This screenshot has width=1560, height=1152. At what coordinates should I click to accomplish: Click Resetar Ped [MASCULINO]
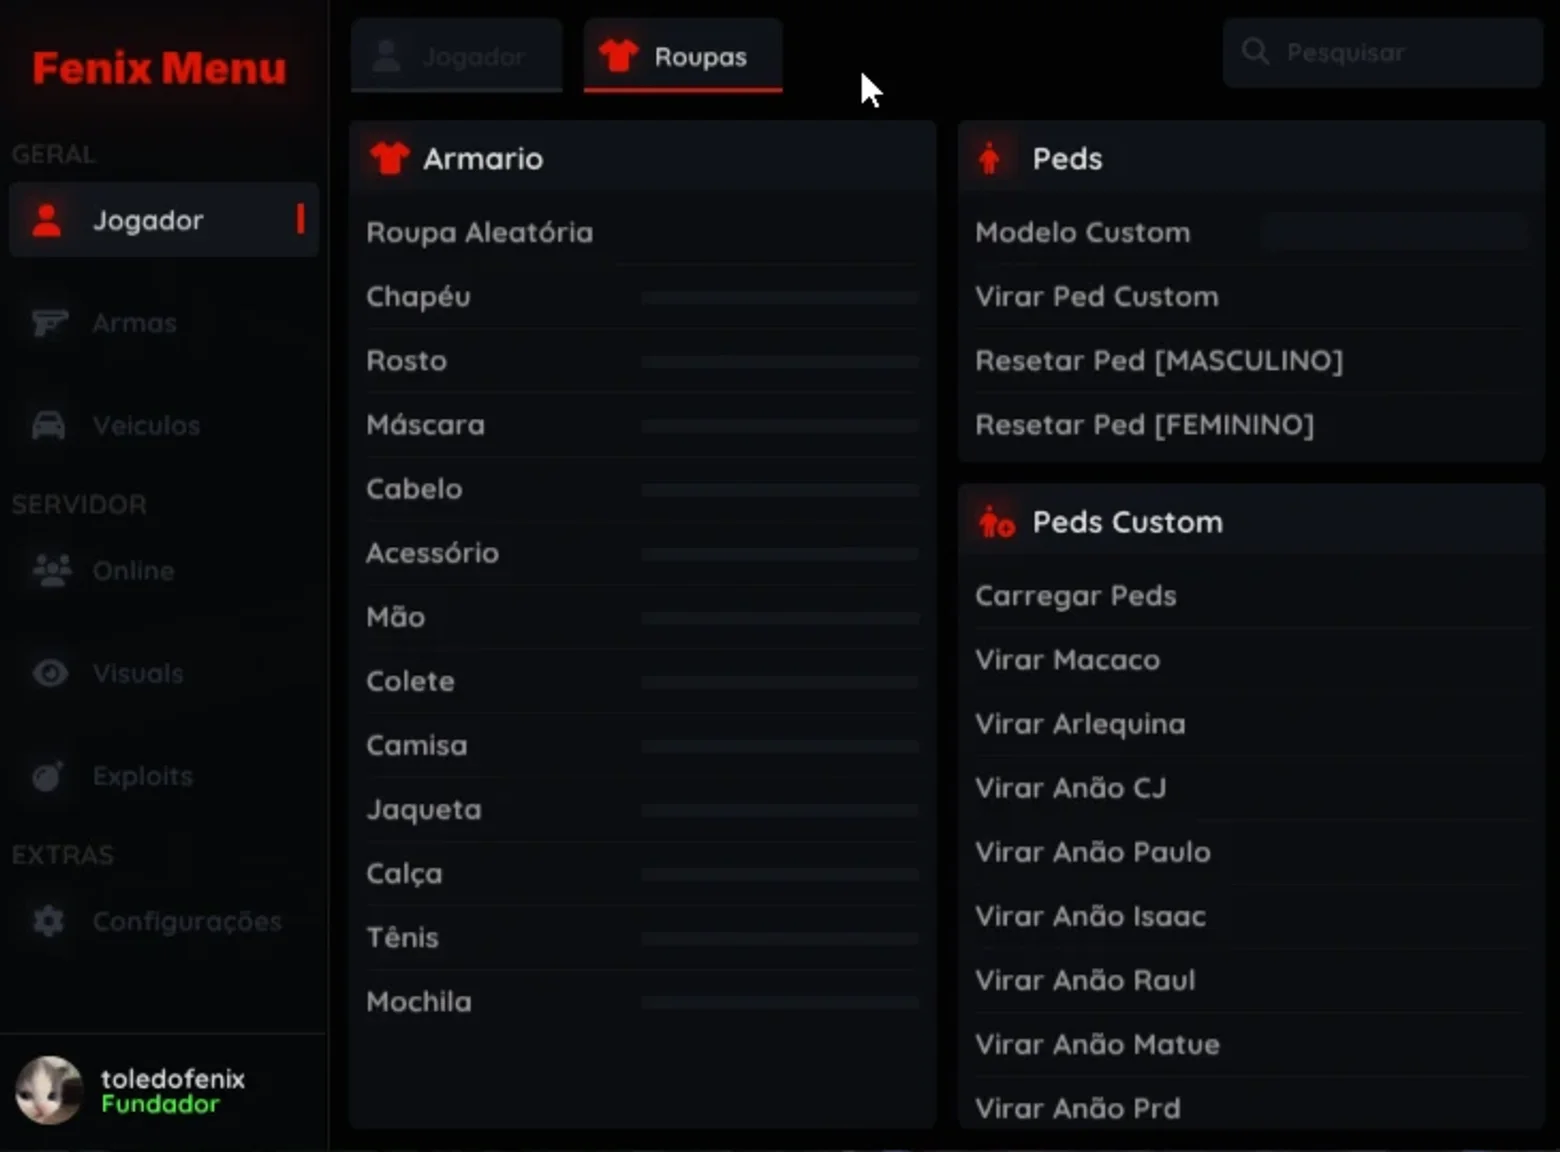pyautogui.click(x=1251, y=361)
